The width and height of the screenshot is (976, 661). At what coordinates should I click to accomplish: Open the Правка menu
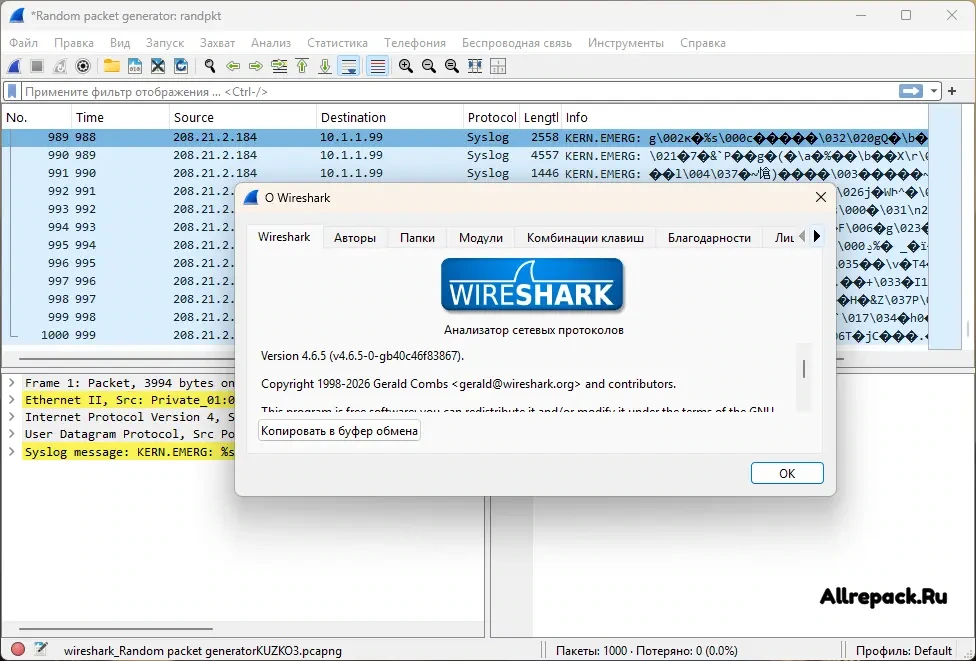coord(74,43)
